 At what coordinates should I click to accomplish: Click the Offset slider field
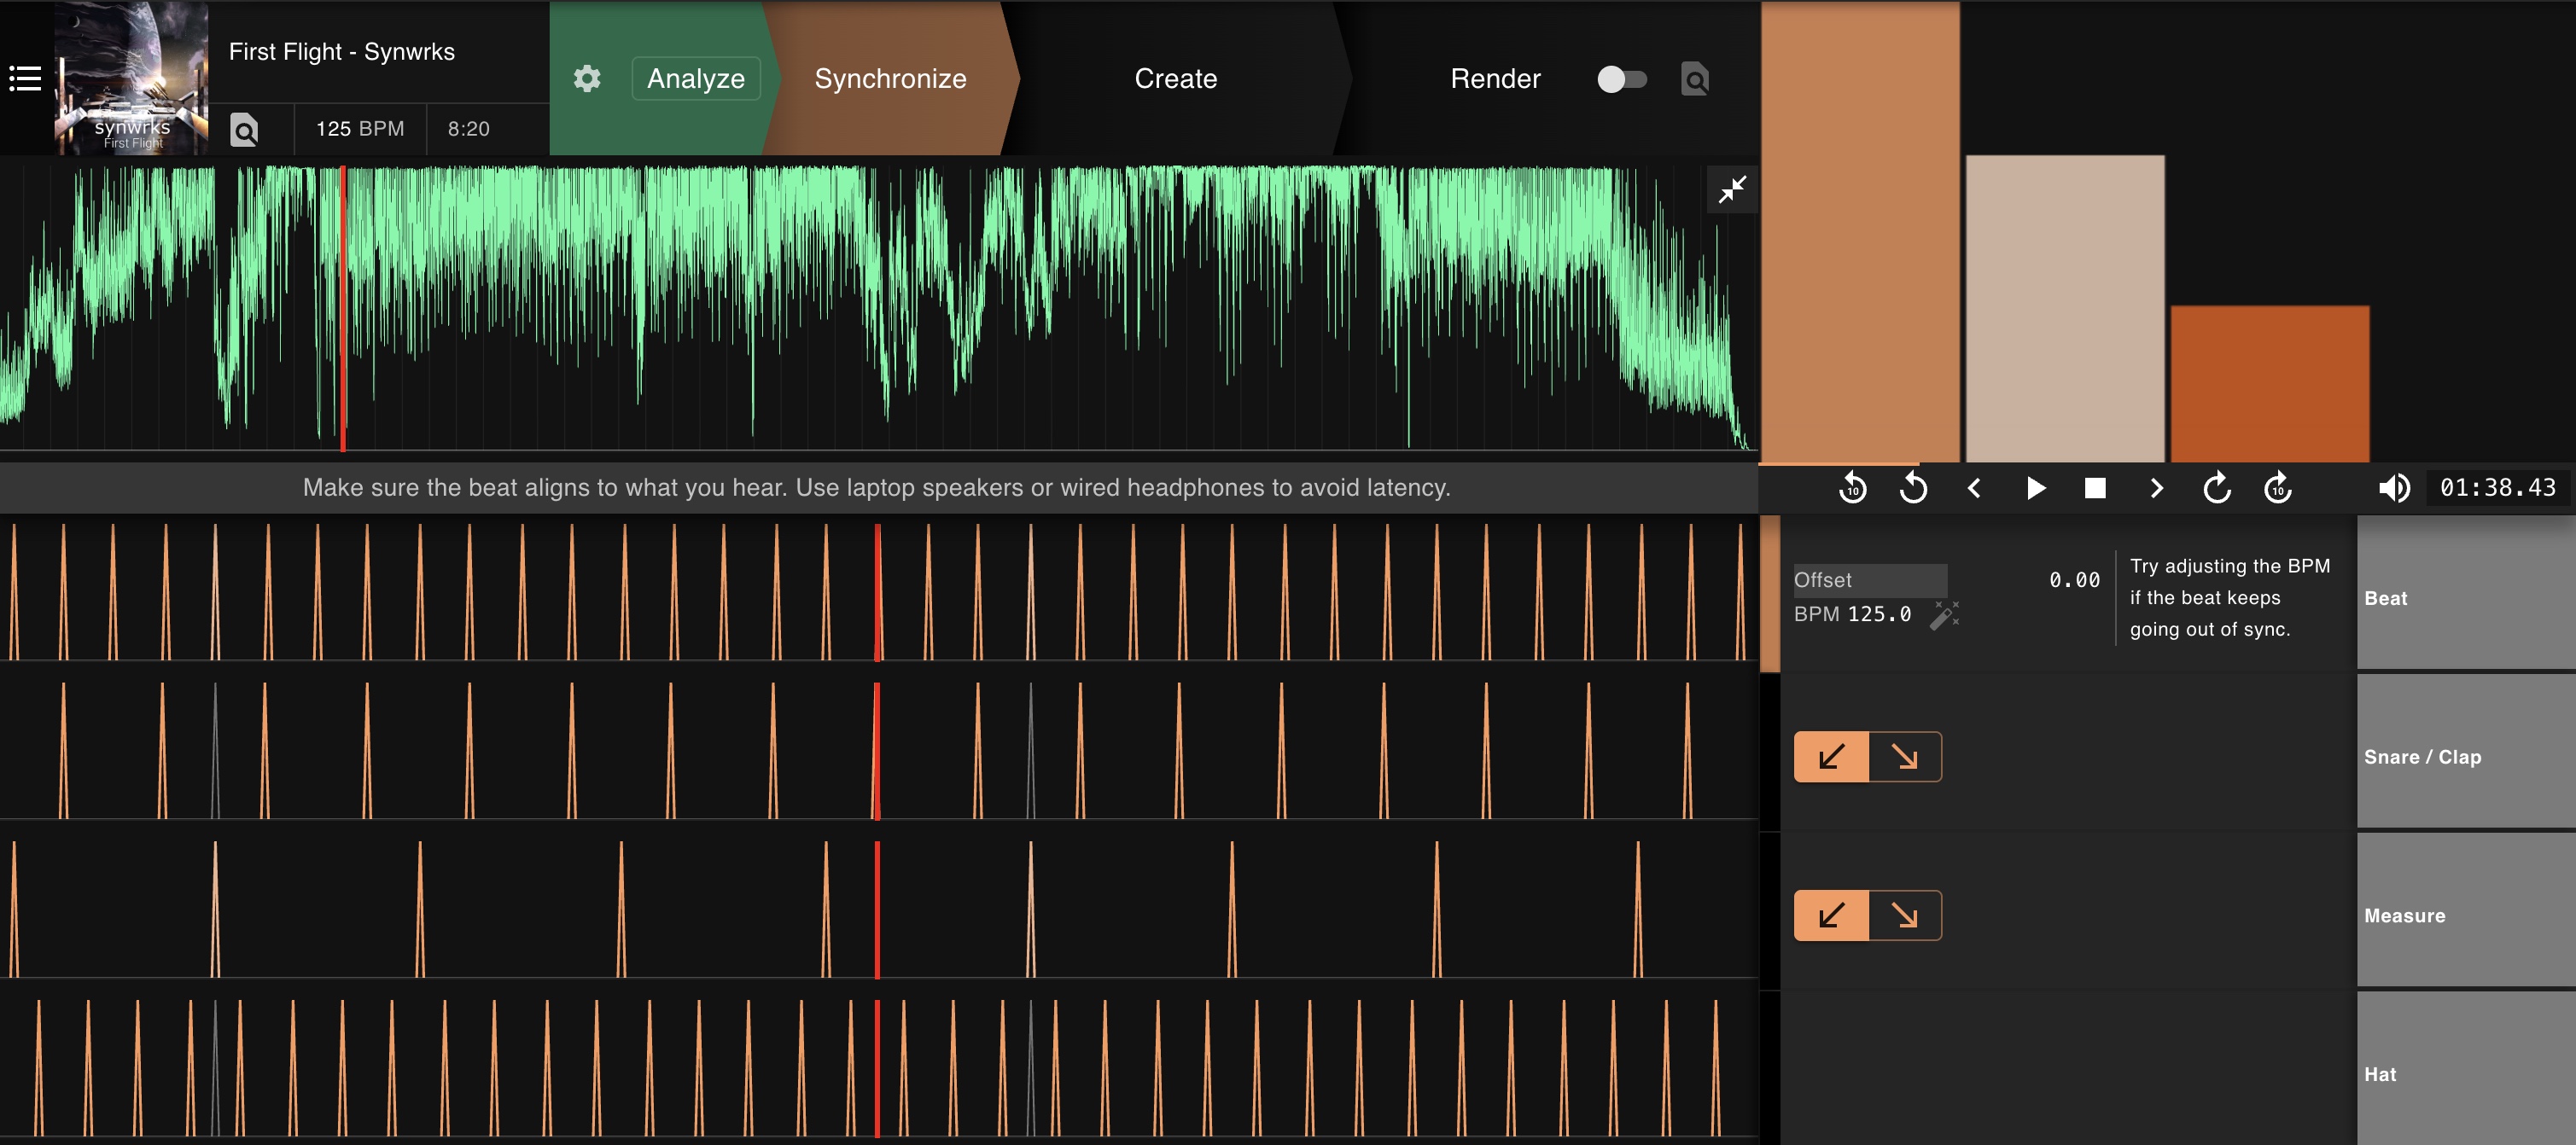point(1869,580)
